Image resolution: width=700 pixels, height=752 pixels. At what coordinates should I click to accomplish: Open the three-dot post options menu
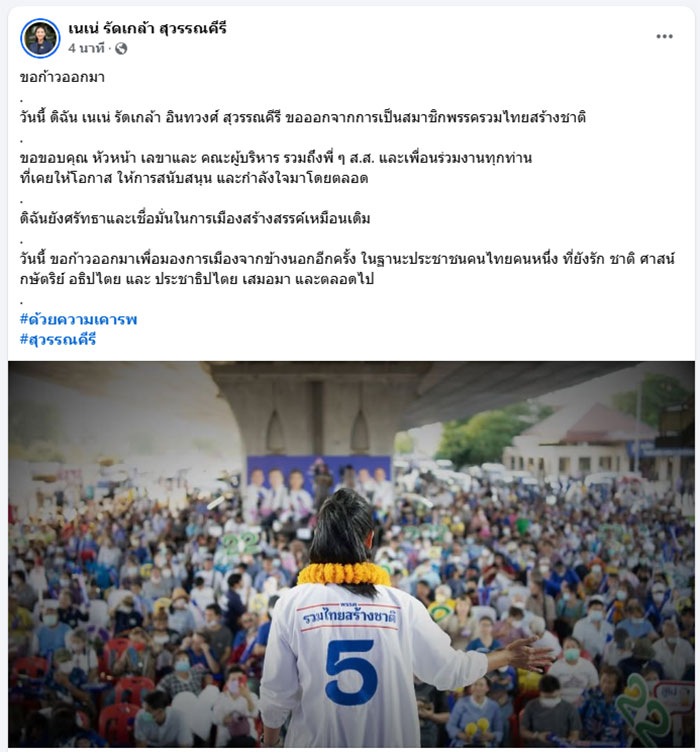tap(664, 36)
